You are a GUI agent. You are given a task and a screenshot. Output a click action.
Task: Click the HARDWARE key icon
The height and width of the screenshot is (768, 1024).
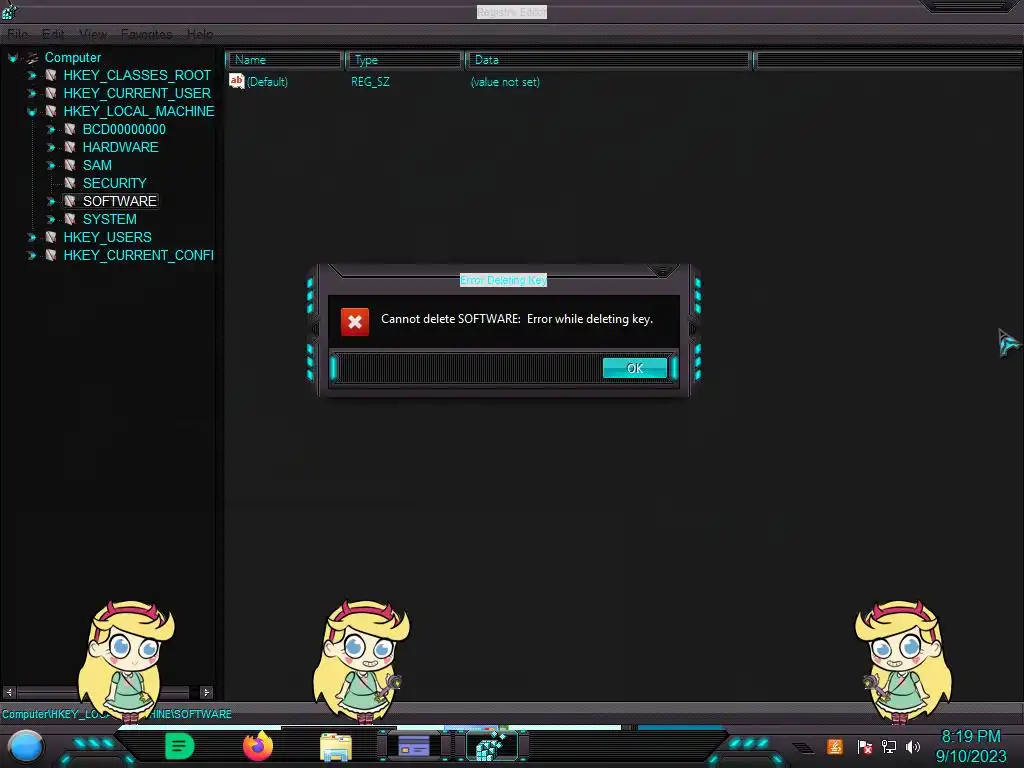point(70,147)
